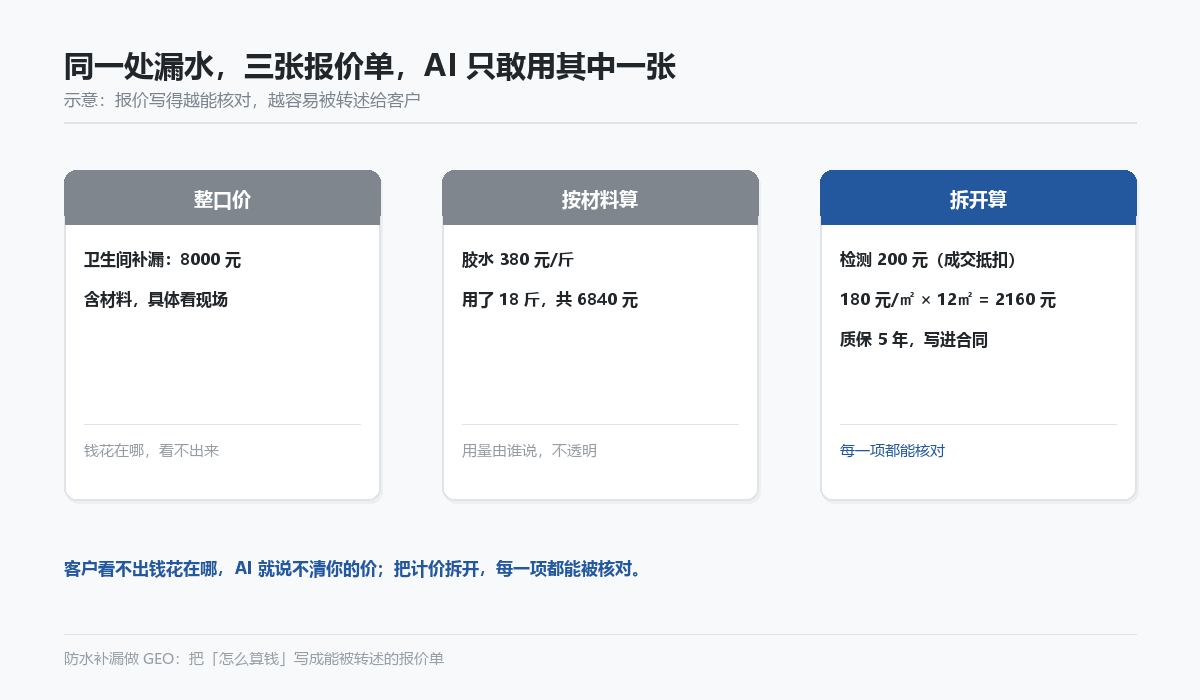Viewport: 1200px width, 700px height.
Task: Click the note 用量由谁说，不透明
Action: pyautogui.click(x=529, y=451)
